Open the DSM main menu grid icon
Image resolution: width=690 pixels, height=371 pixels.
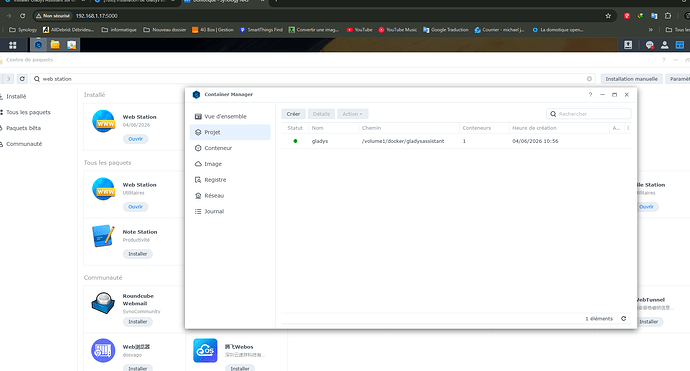pos(12,45)
